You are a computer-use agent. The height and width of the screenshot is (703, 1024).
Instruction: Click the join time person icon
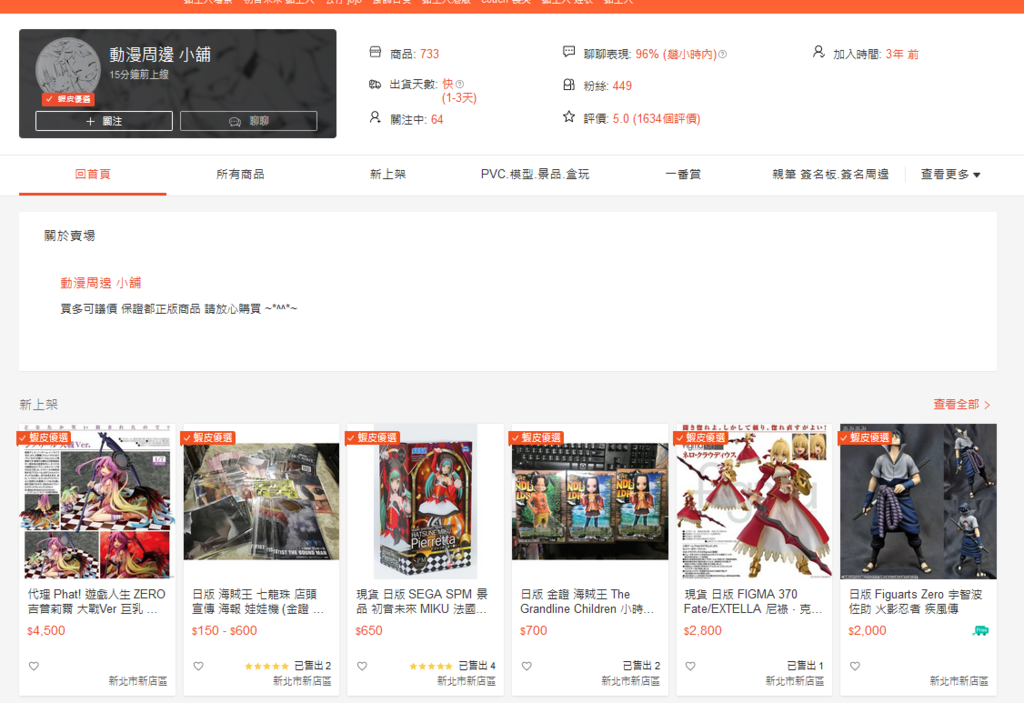pyautogui.click(x=818, y=52)
